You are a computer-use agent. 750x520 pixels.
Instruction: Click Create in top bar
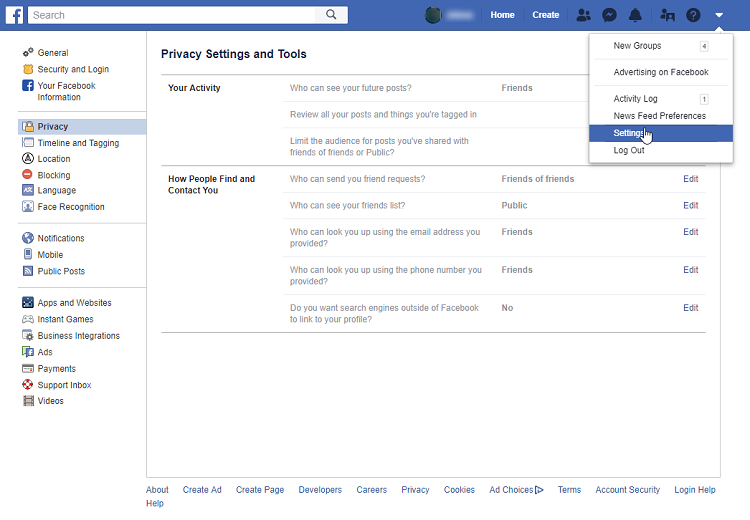click(546, 15)
